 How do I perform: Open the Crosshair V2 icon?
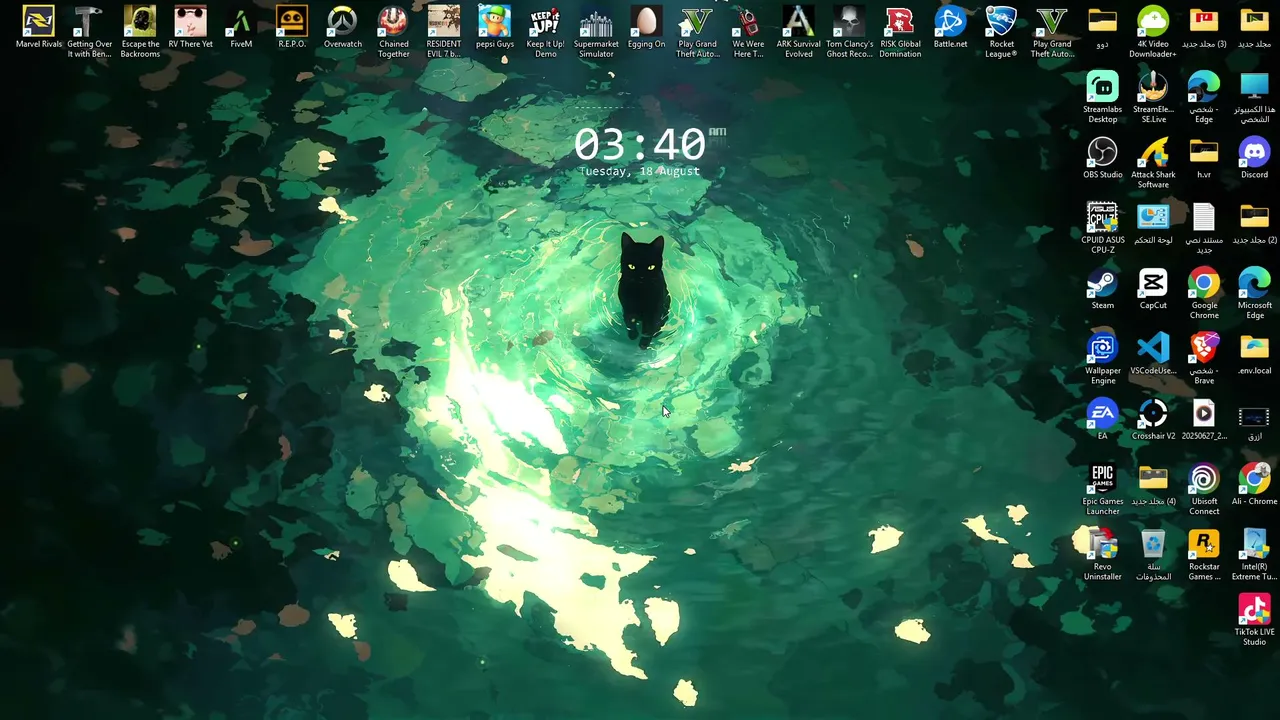(1153, 420)
